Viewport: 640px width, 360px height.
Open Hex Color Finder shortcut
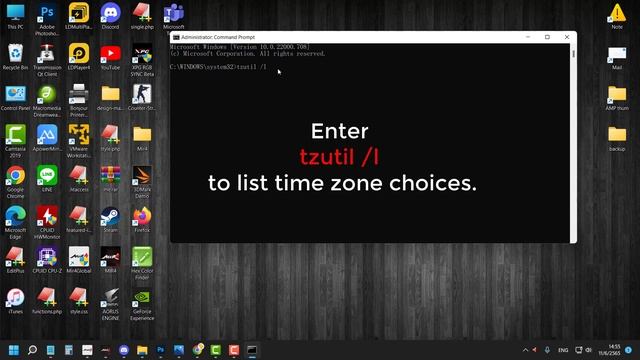click(142, 263)
